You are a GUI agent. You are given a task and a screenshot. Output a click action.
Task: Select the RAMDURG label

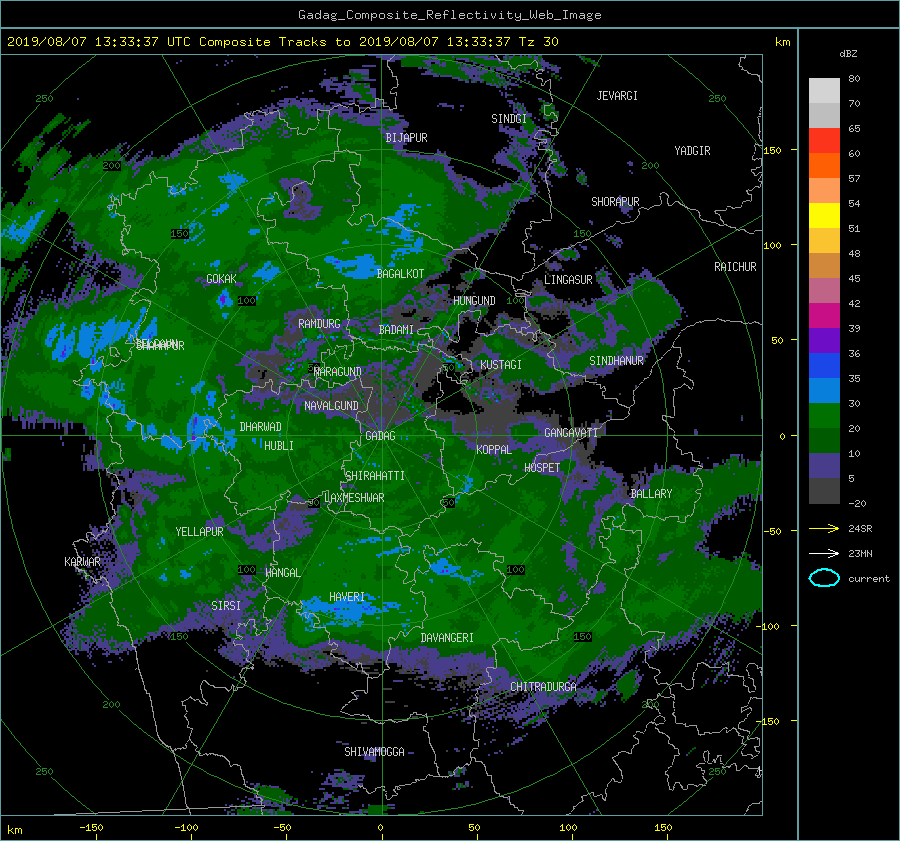pyautogui.click(x=319, y=324)
